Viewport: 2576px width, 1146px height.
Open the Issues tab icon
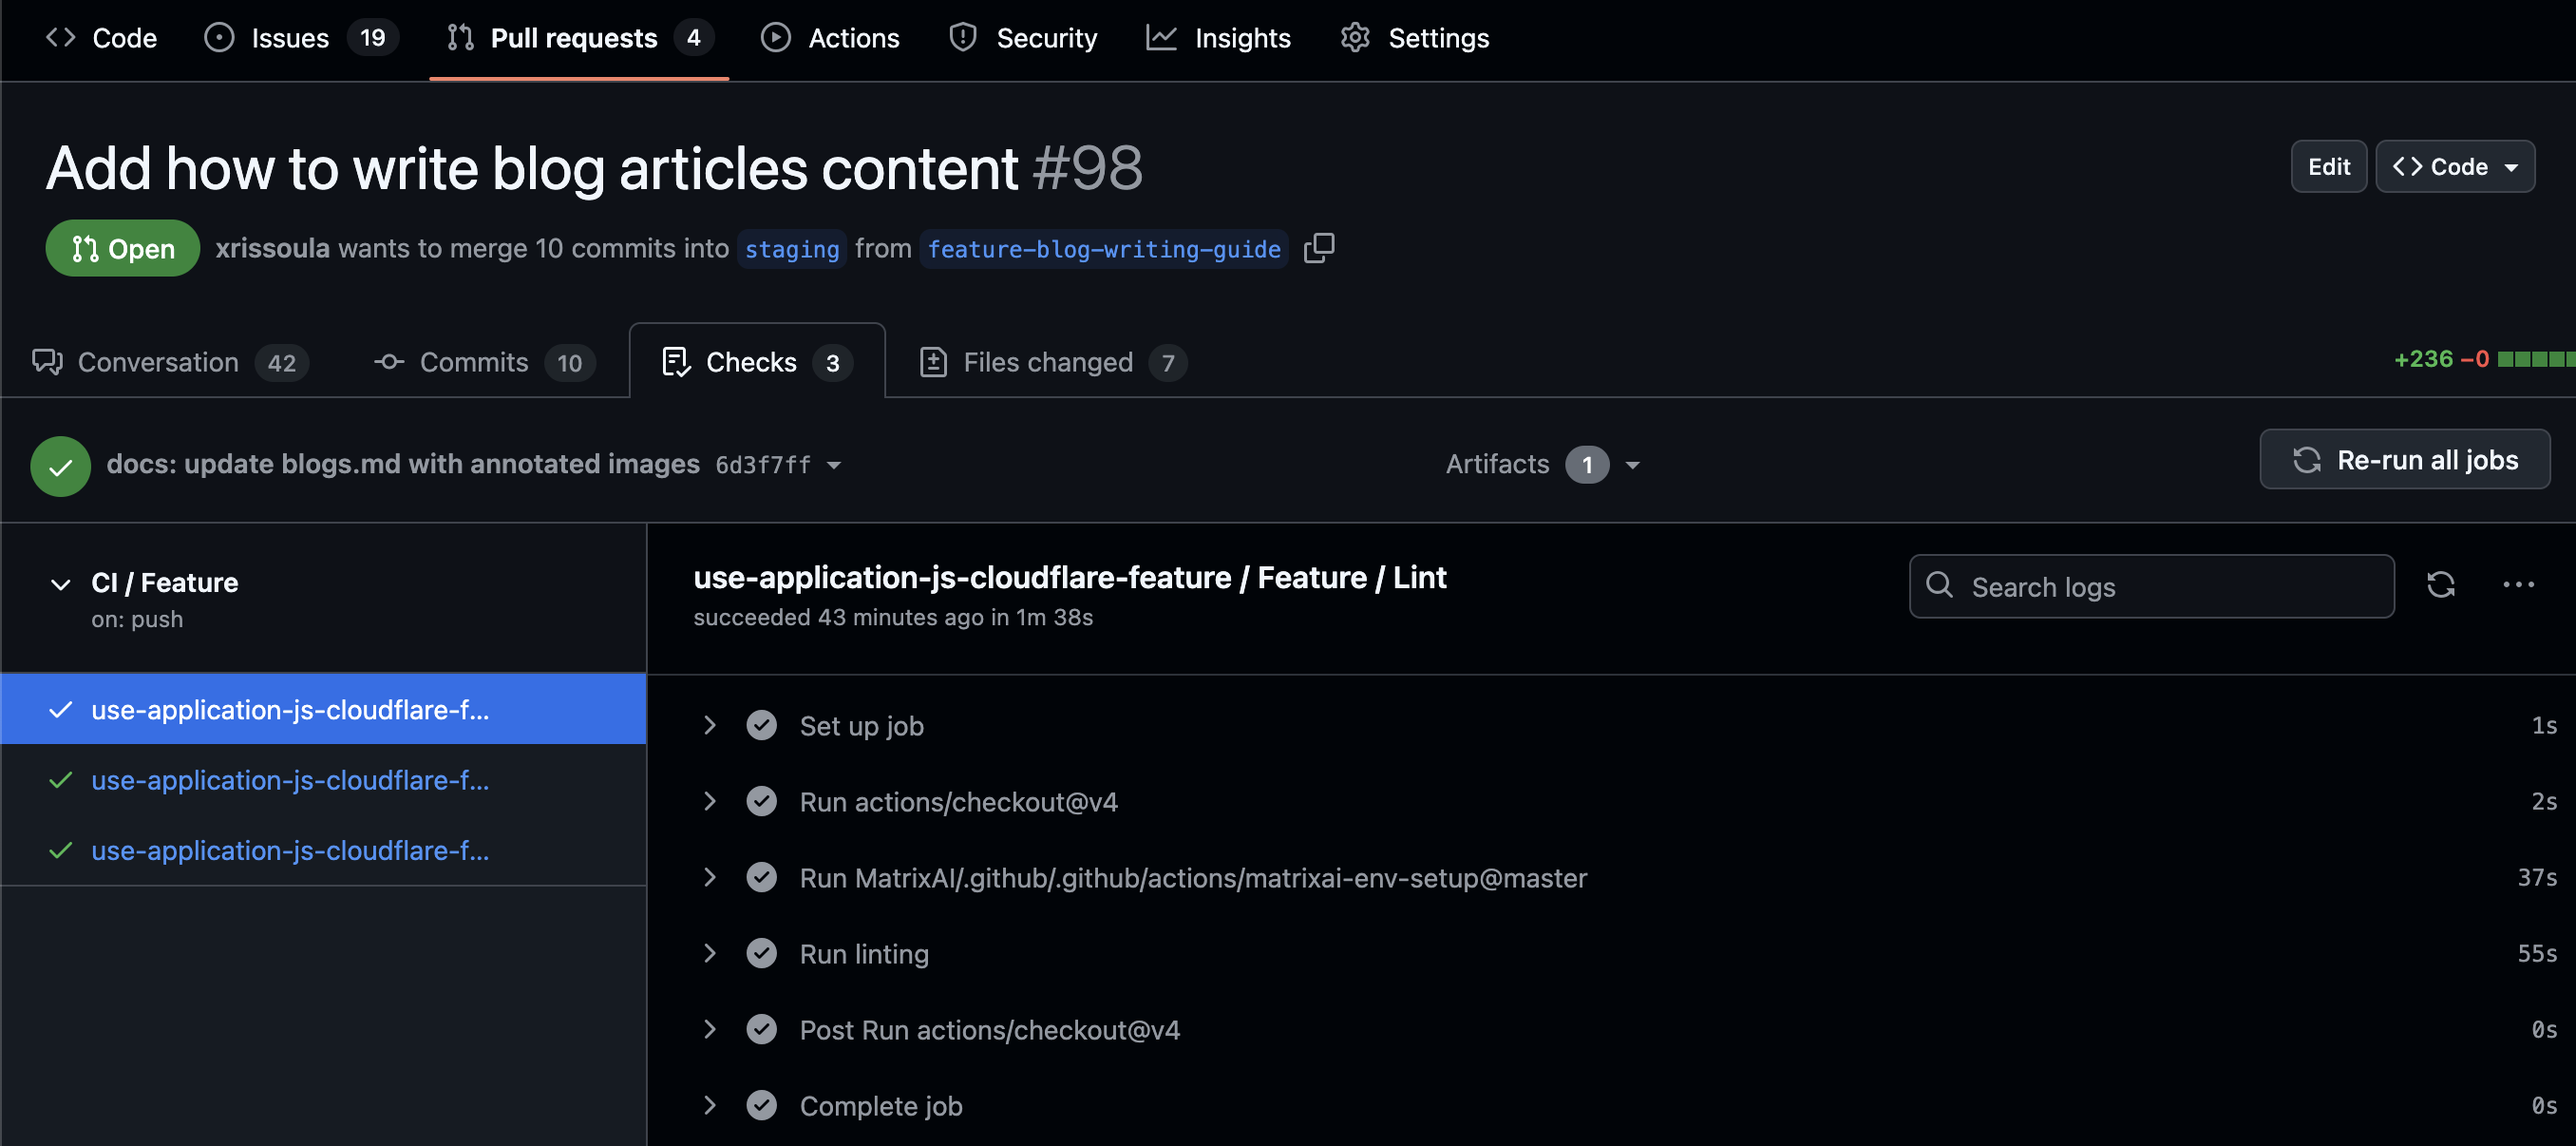pyautogui.click(x=219, y=37)
